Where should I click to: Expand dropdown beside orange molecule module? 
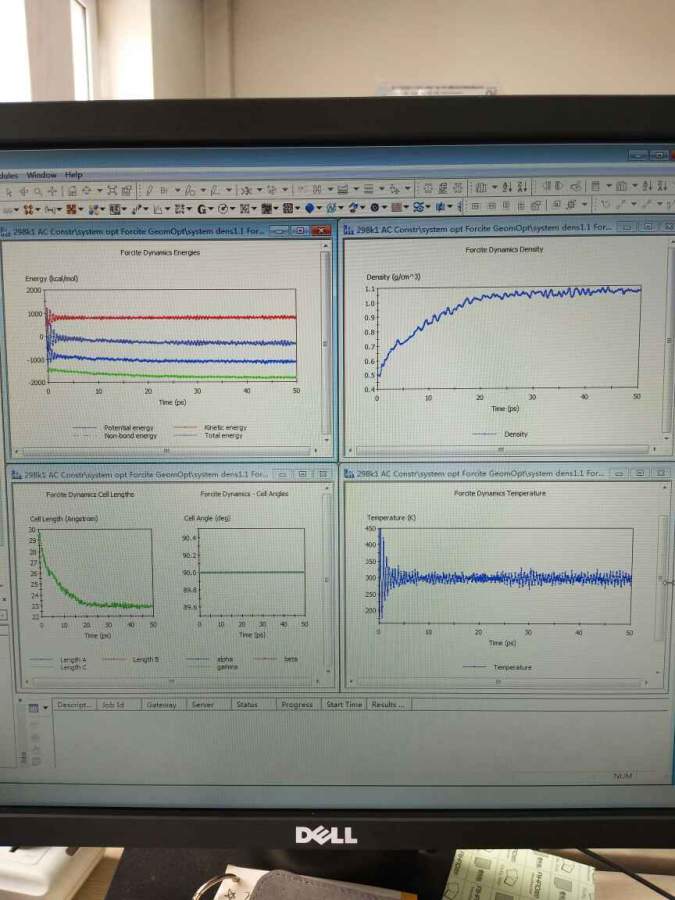(x=37, y=209)
